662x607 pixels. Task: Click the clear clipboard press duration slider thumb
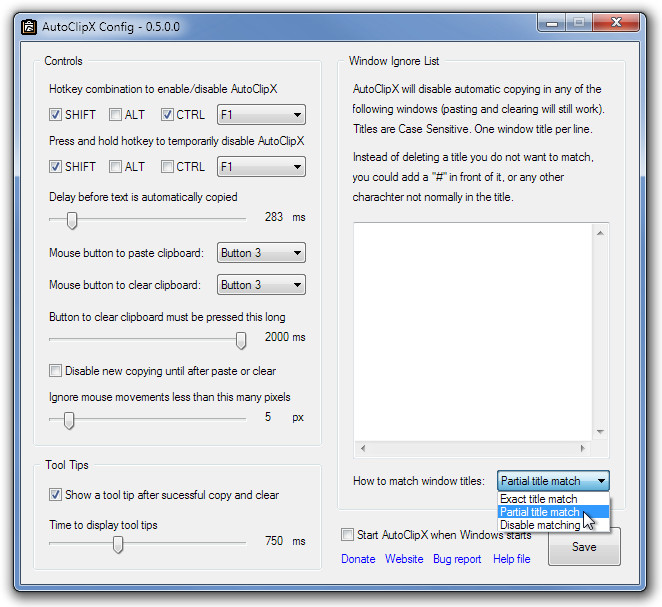coord(241,340)
